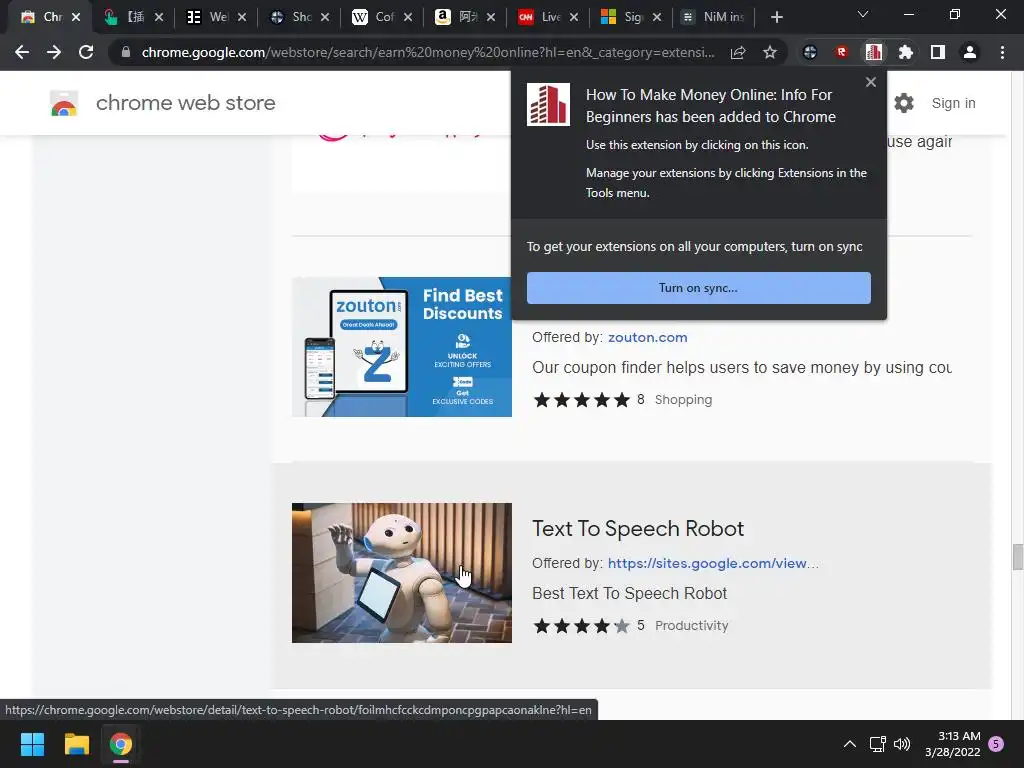Click the padlock site info icon

click(x=125, y=52)
